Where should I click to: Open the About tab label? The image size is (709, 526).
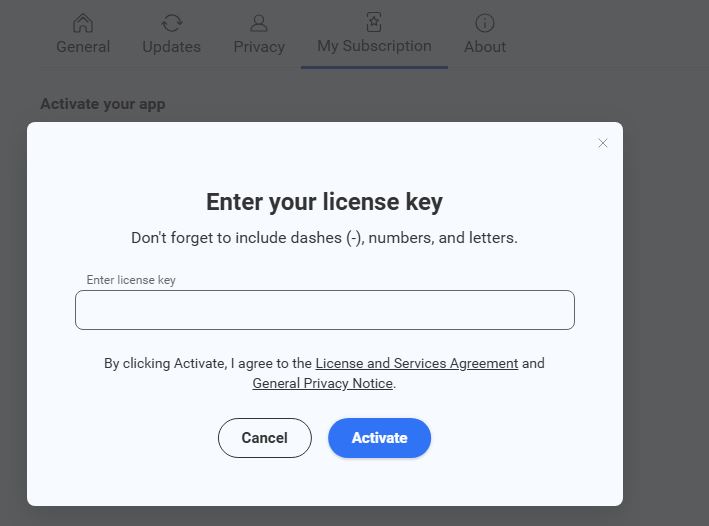click(x=485, y=47)
